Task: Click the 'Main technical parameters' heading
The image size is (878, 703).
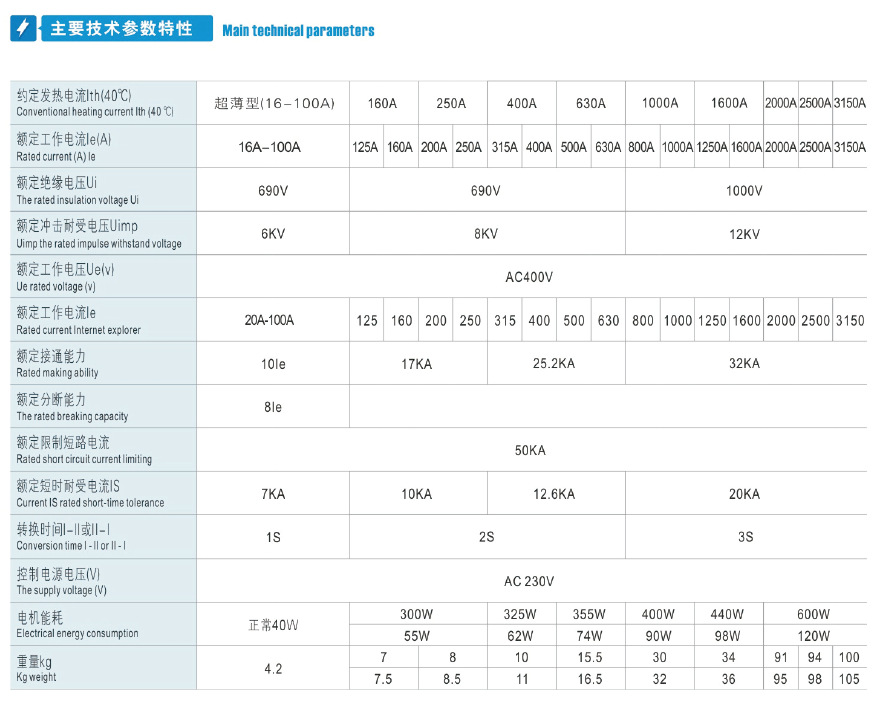Action: pyautogui.click(x=298, y=31)
